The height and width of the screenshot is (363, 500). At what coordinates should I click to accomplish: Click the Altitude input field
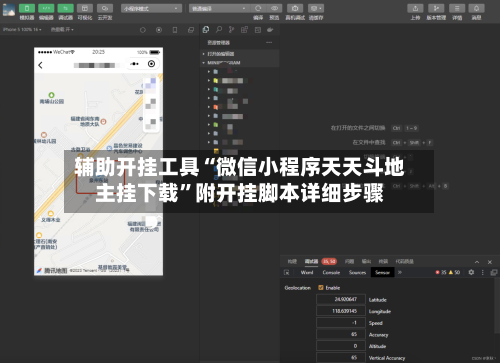[x=341, y=346]
